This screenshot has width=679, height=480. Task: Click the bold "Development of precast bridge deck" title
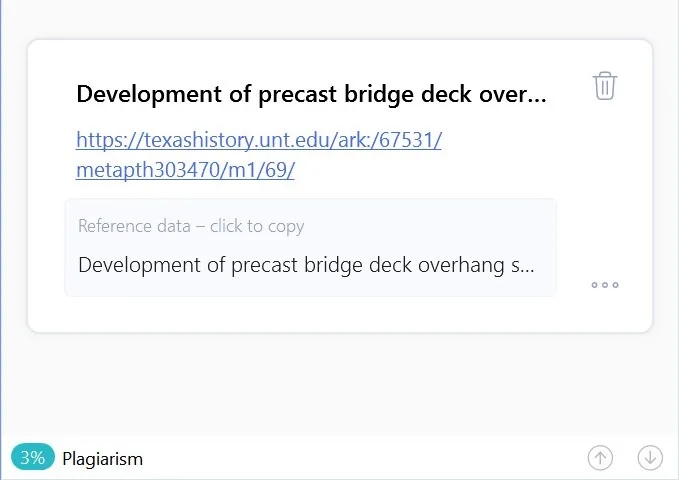click(310, 95)
